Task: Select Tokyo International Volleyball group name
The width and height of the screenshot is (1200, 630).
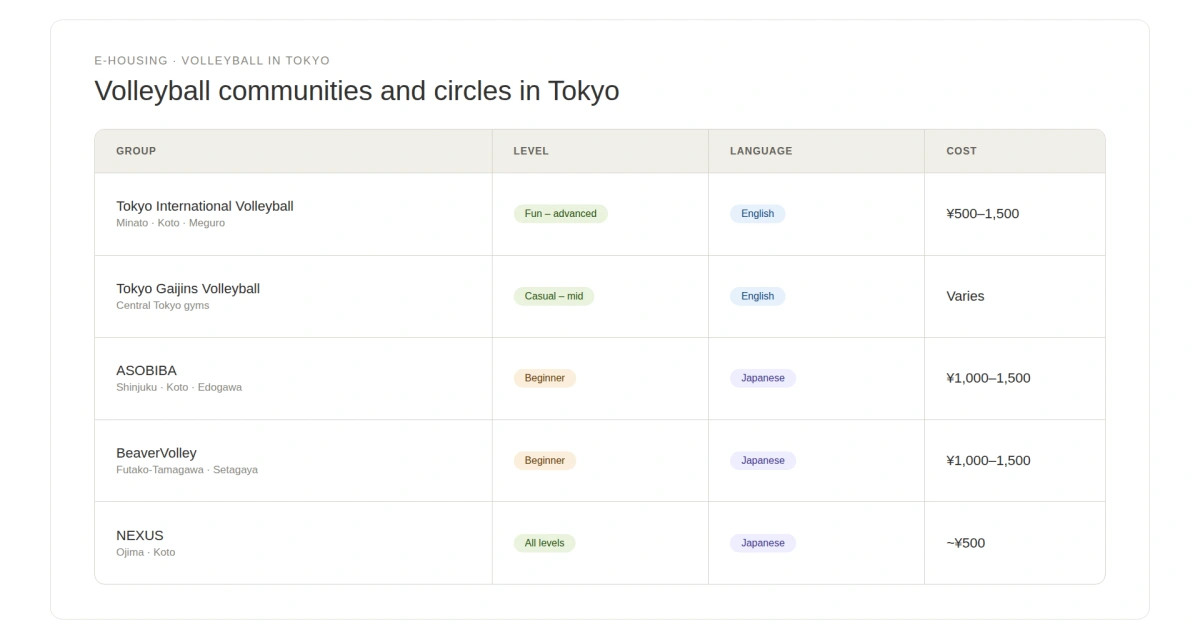Action: (x=205, y=206)
